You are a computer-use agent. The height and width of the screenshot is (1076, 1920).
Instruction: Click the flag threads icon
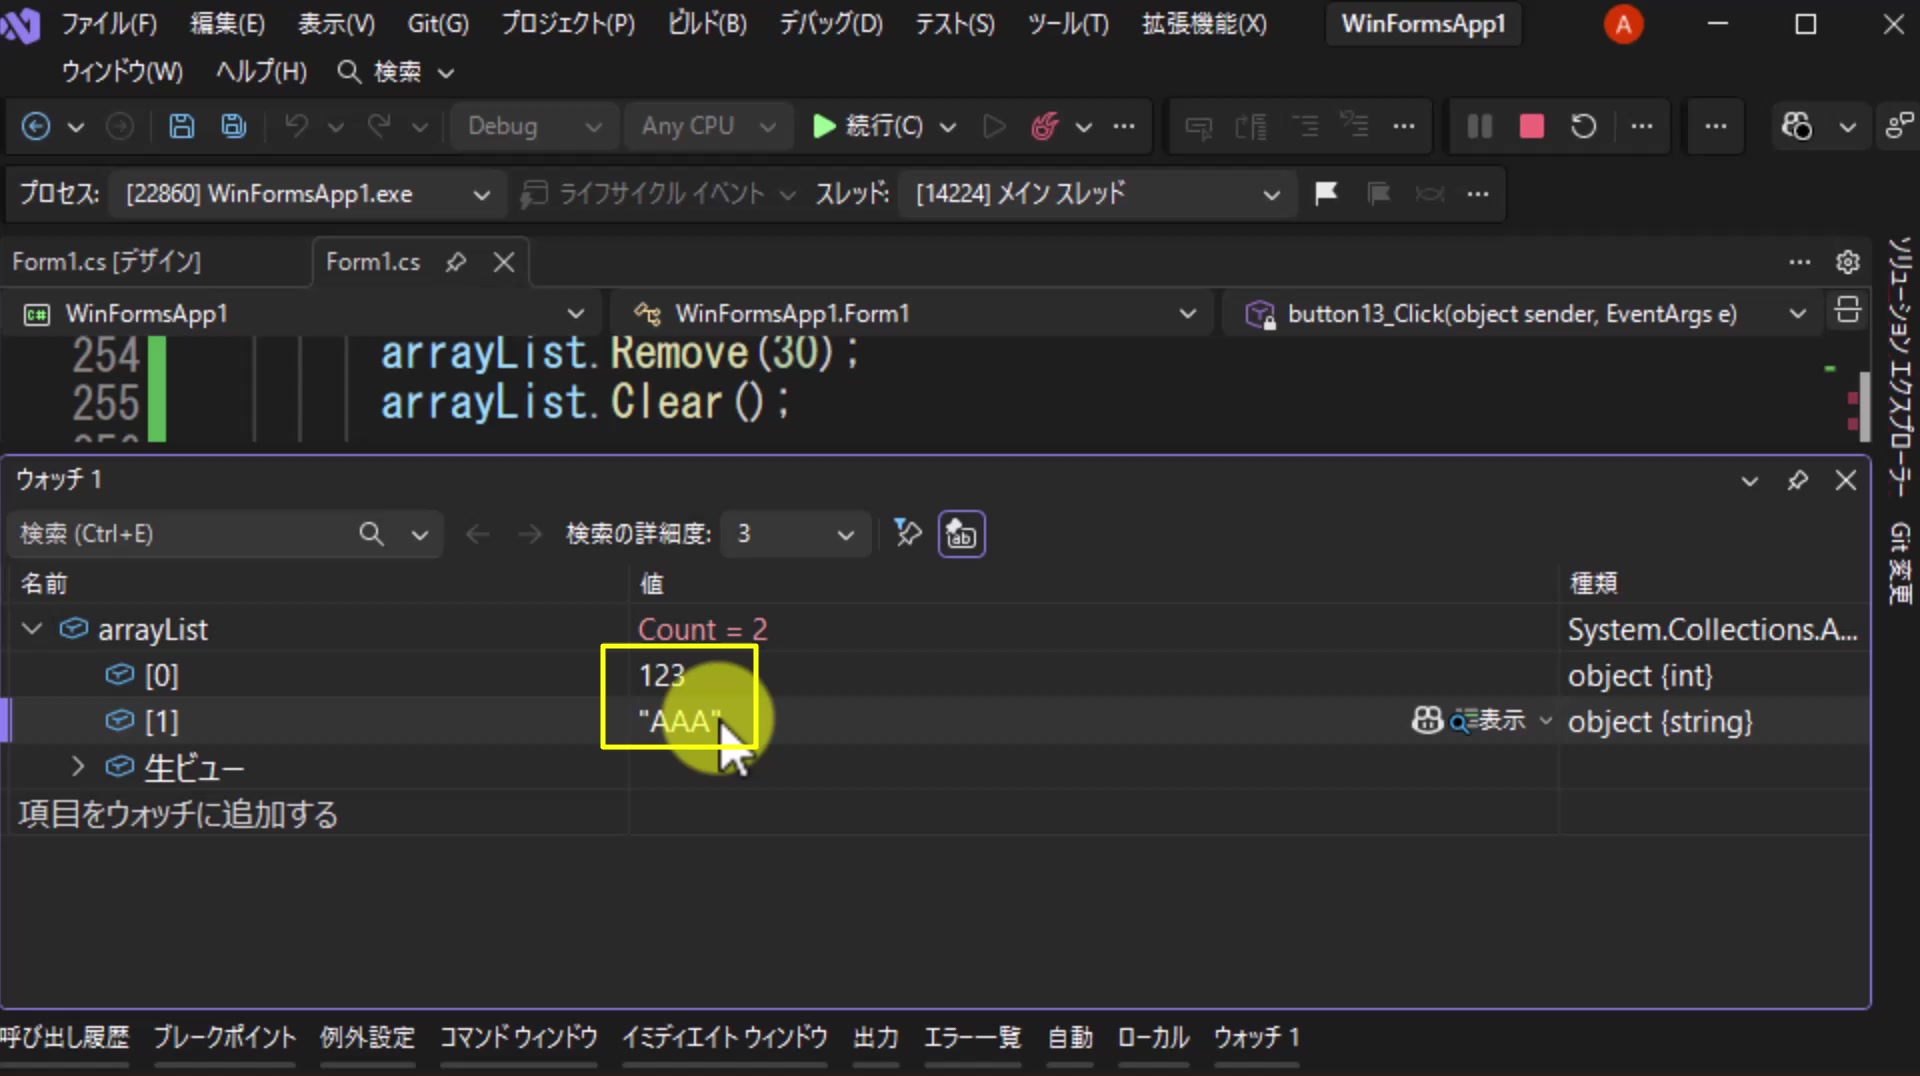[1326, 193]
